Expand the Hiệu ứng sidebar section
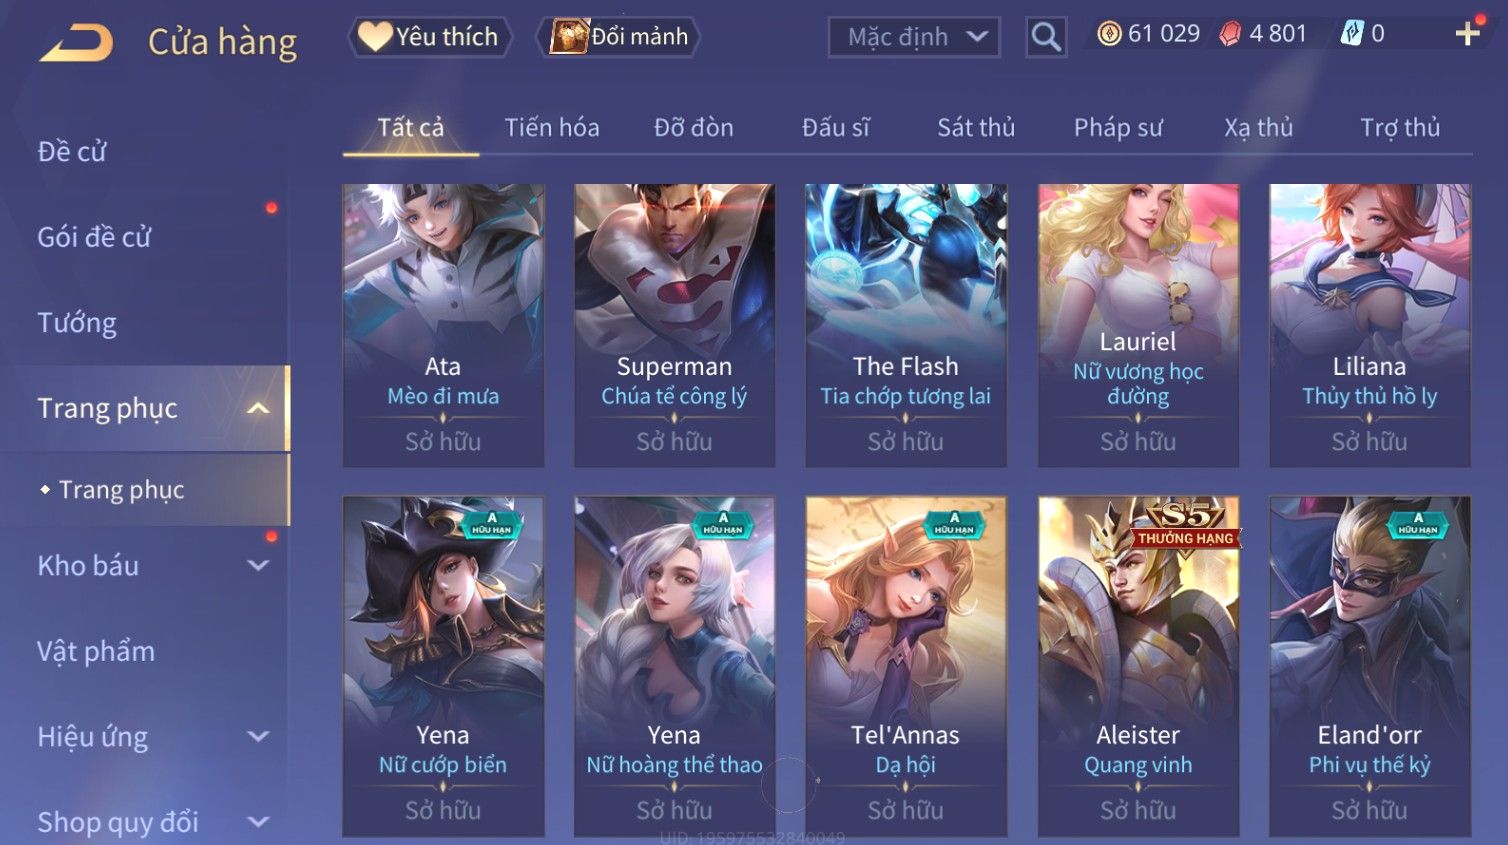 [258, 737]
